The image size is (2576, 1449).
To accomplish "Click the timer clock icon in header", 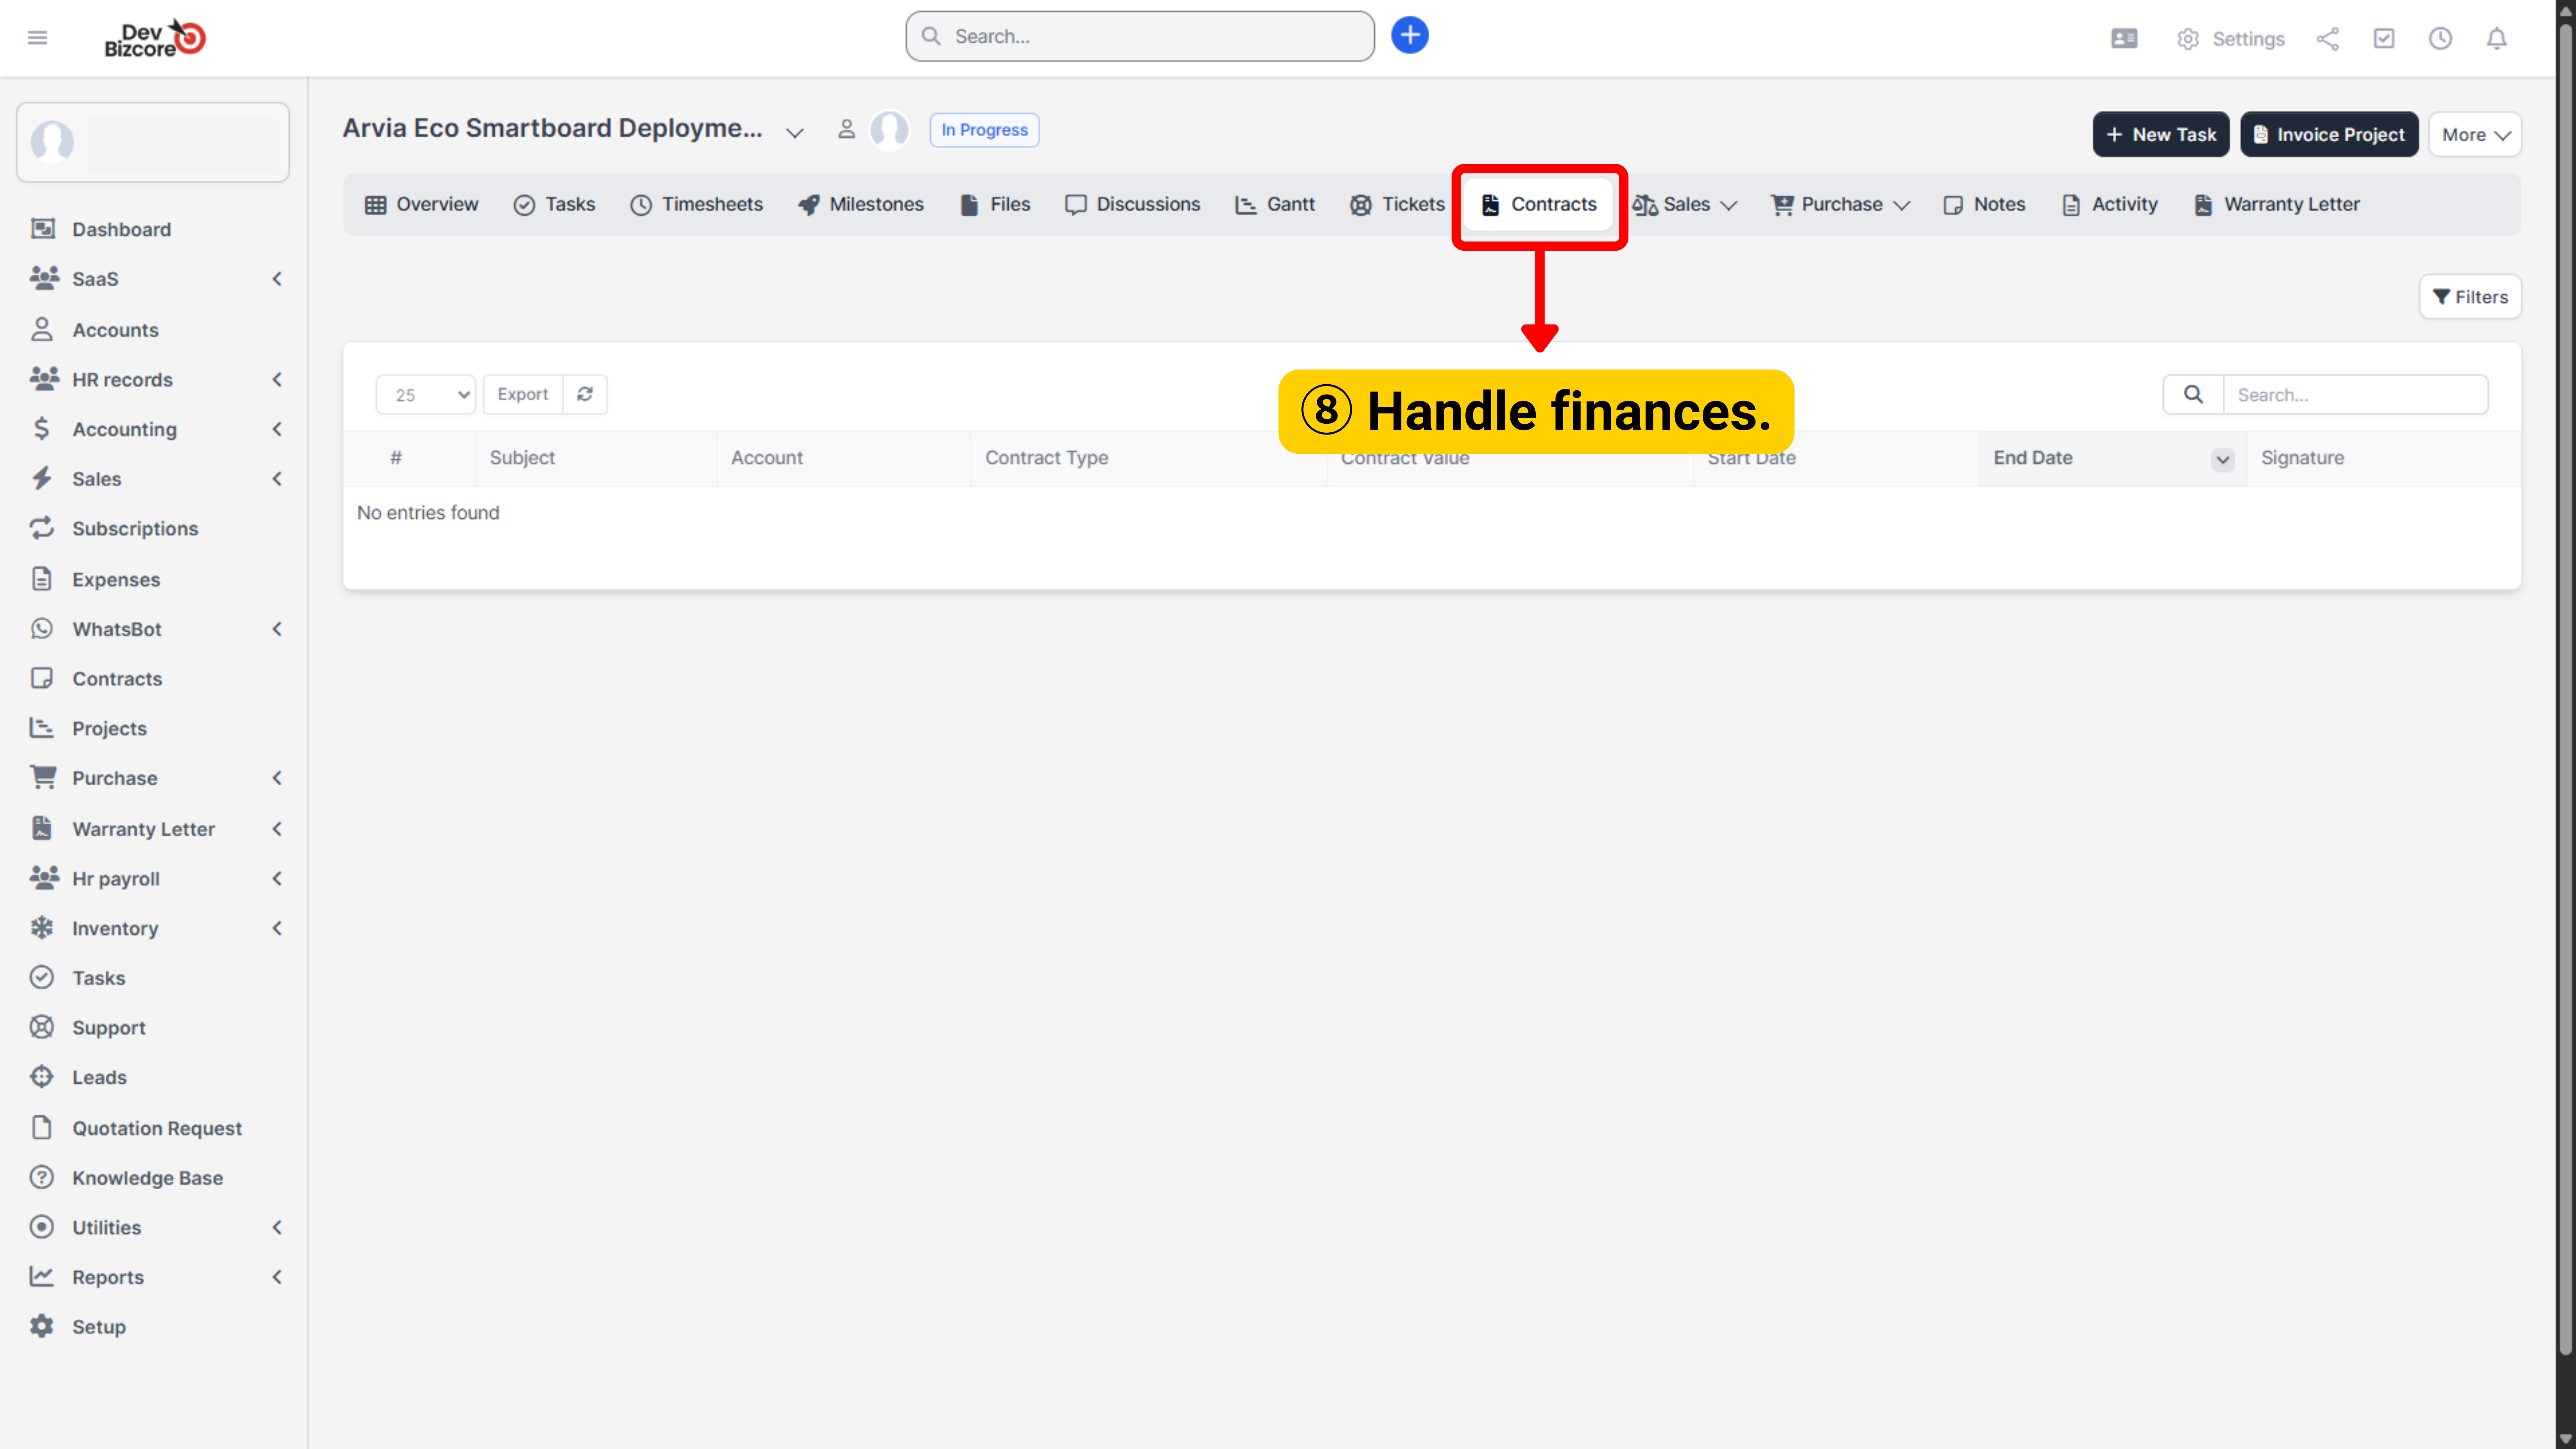I will coord(2440,39).
